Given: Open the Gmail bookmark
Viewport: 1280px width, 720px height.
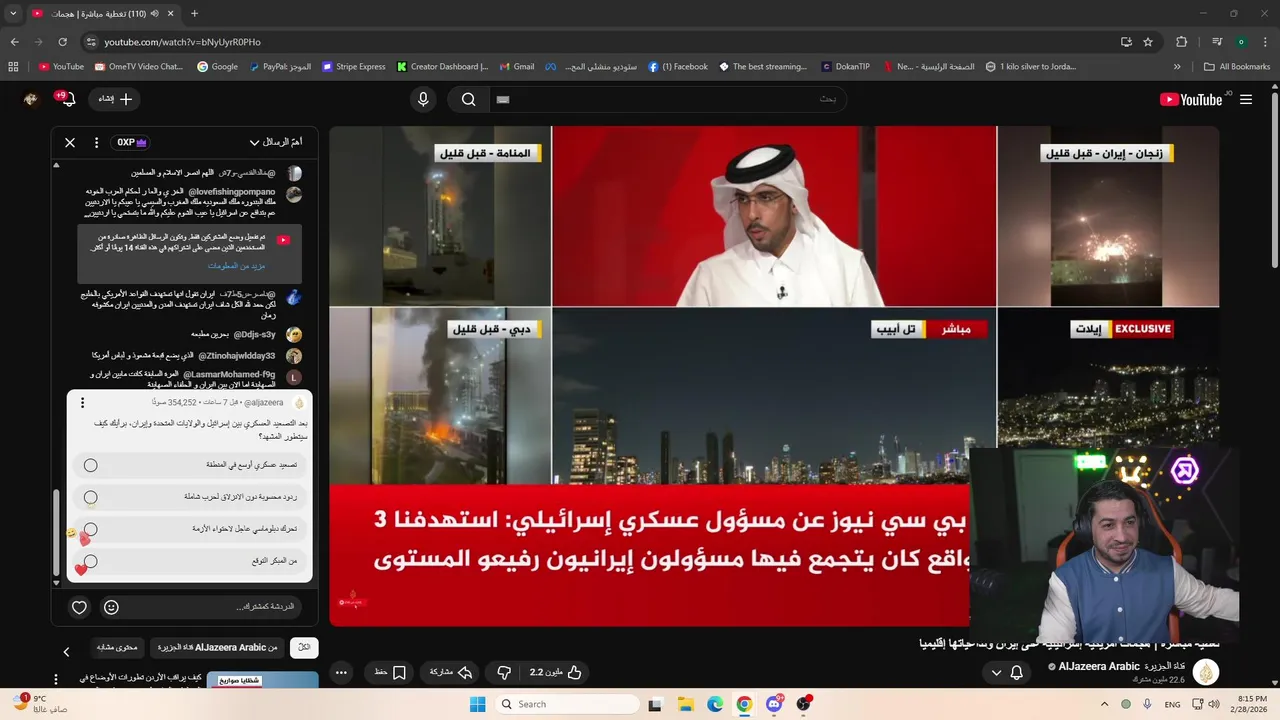Looking at the screenshot, I should pos(517,67).
